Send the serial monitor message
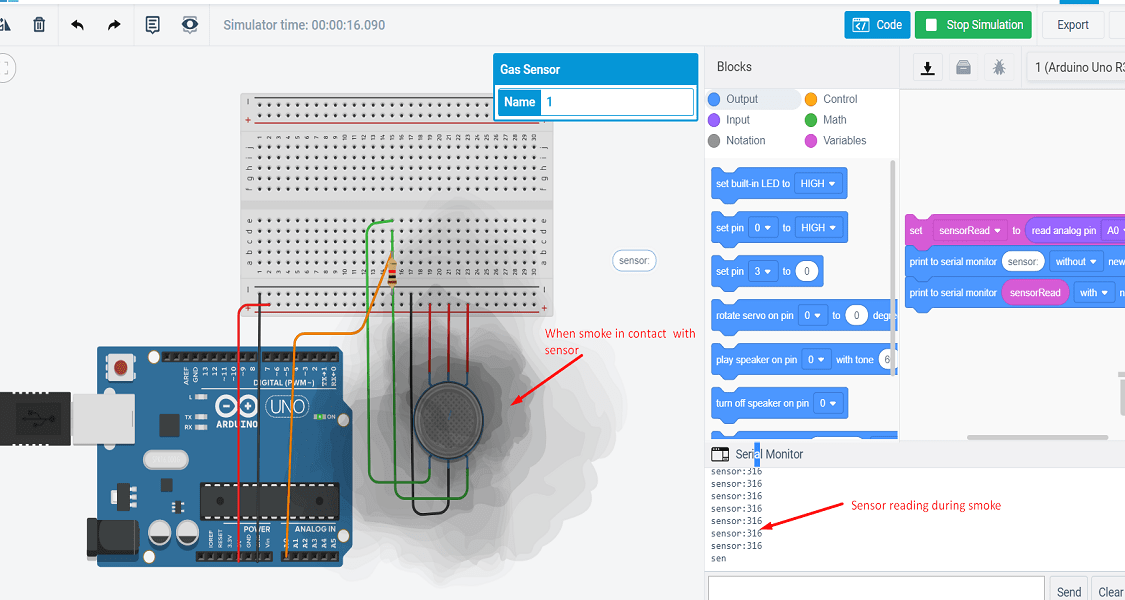 pos(1069,591)
